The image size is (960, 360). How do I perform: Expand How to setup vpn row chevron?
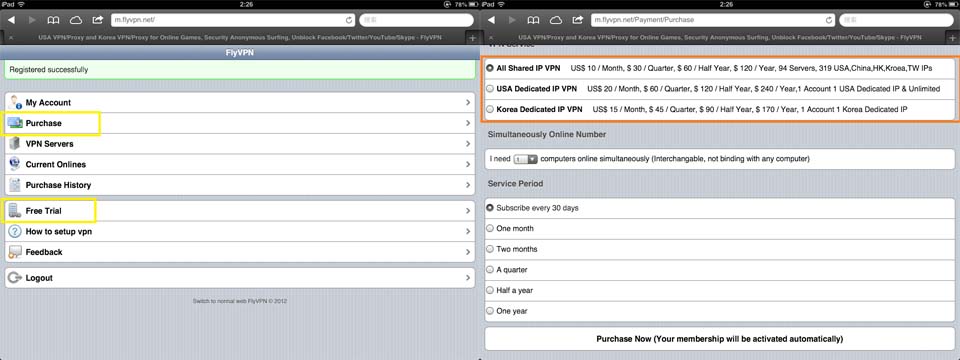coord(468,232)
